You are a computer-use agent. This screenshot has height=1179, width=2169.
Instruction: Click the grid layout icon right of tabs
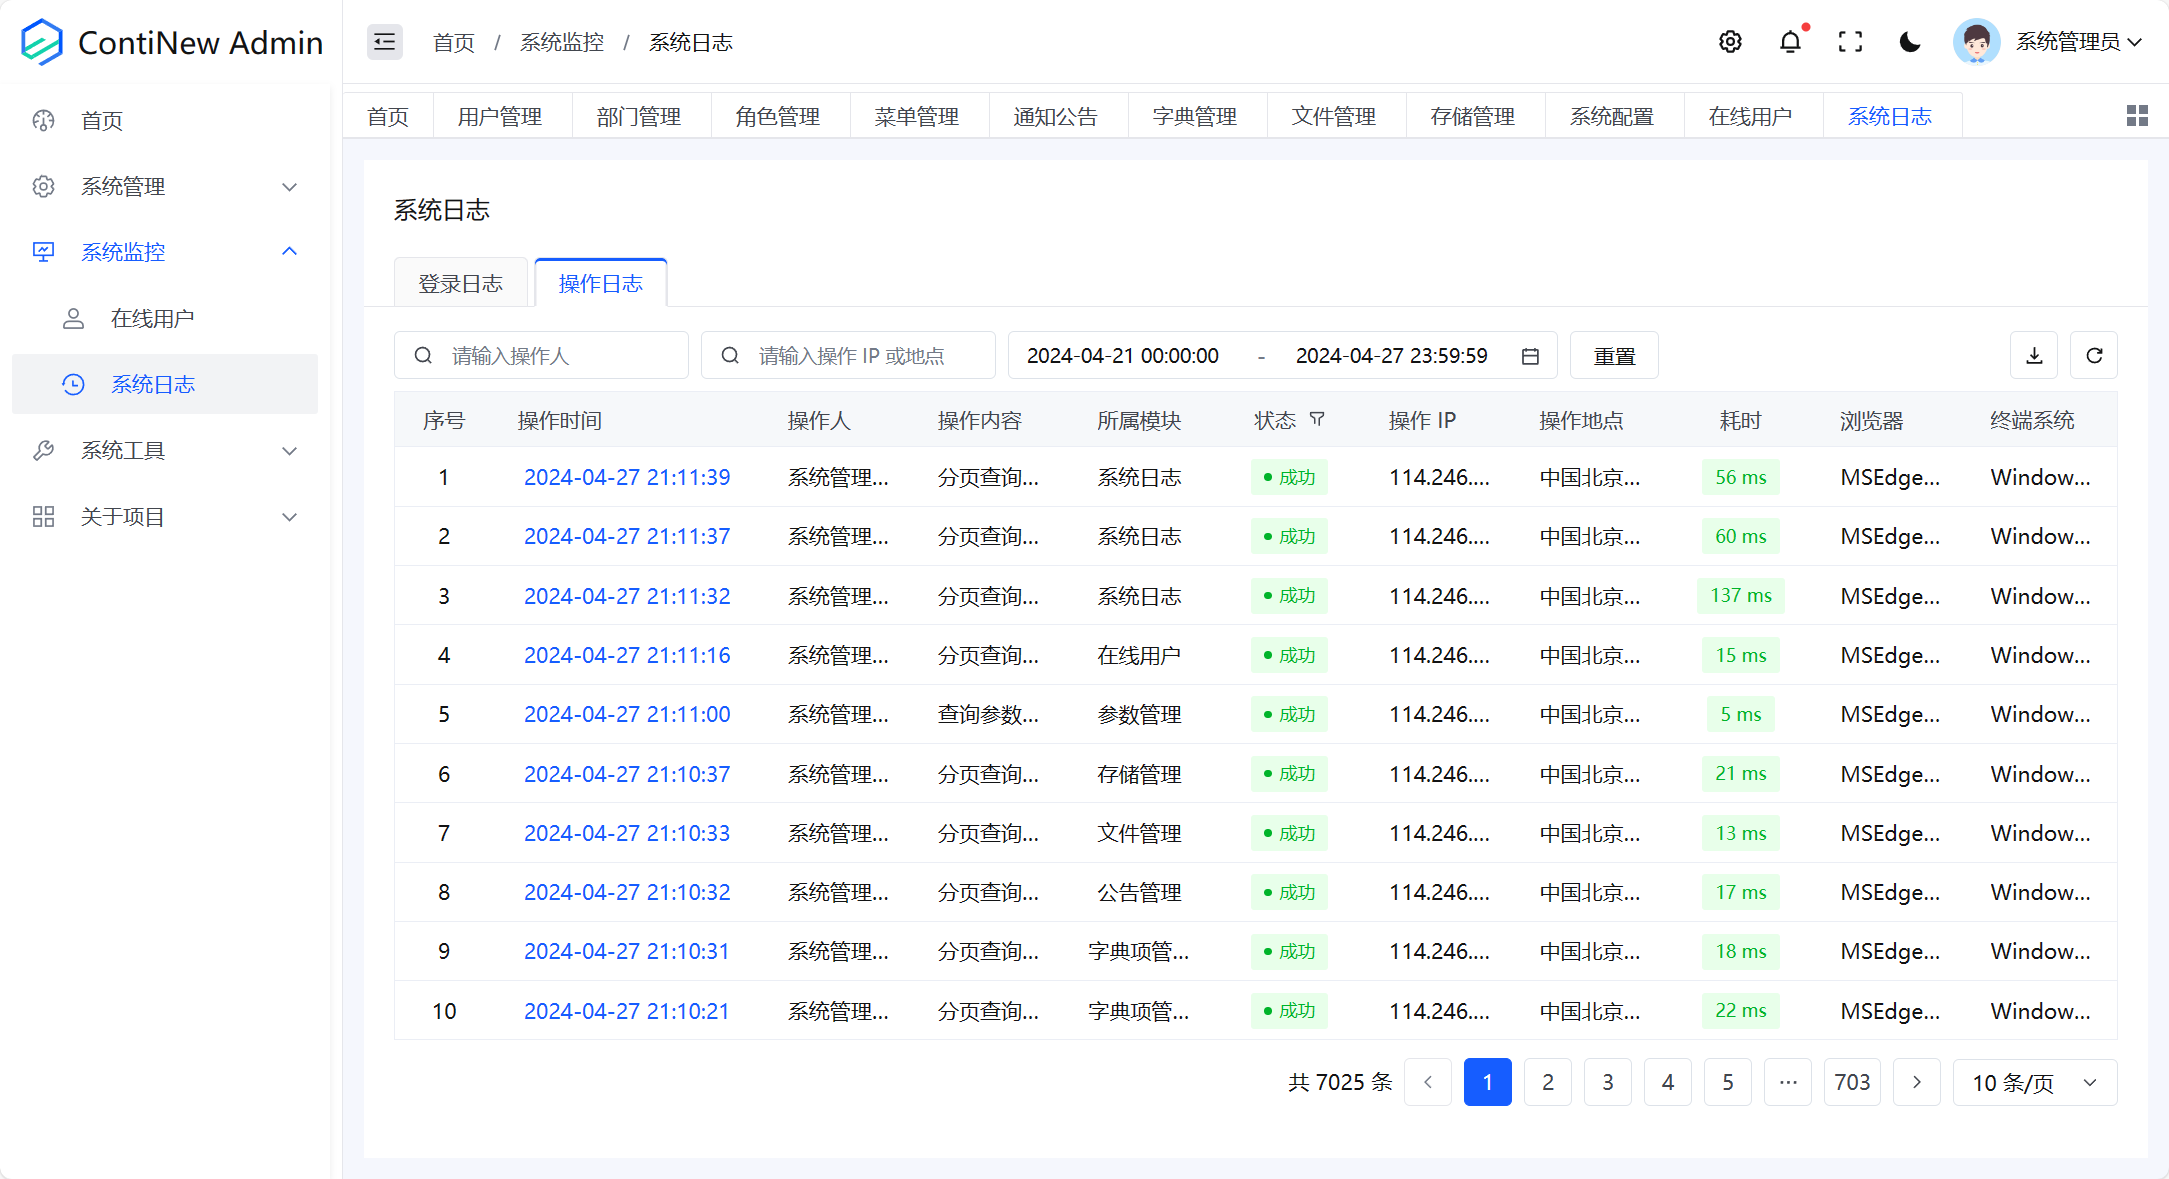pos(2137,115)
